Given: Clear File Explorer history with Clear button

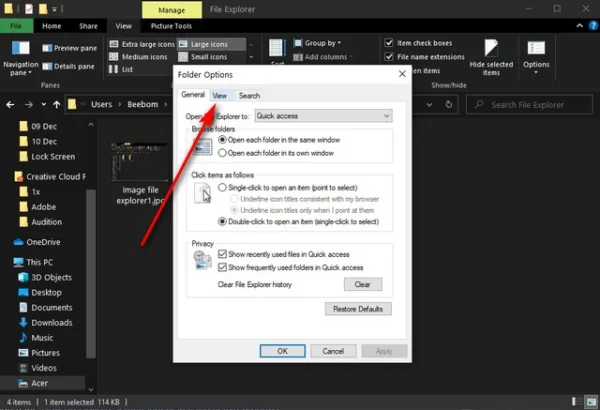Looking at the screenshot, I should coord(363,284).
